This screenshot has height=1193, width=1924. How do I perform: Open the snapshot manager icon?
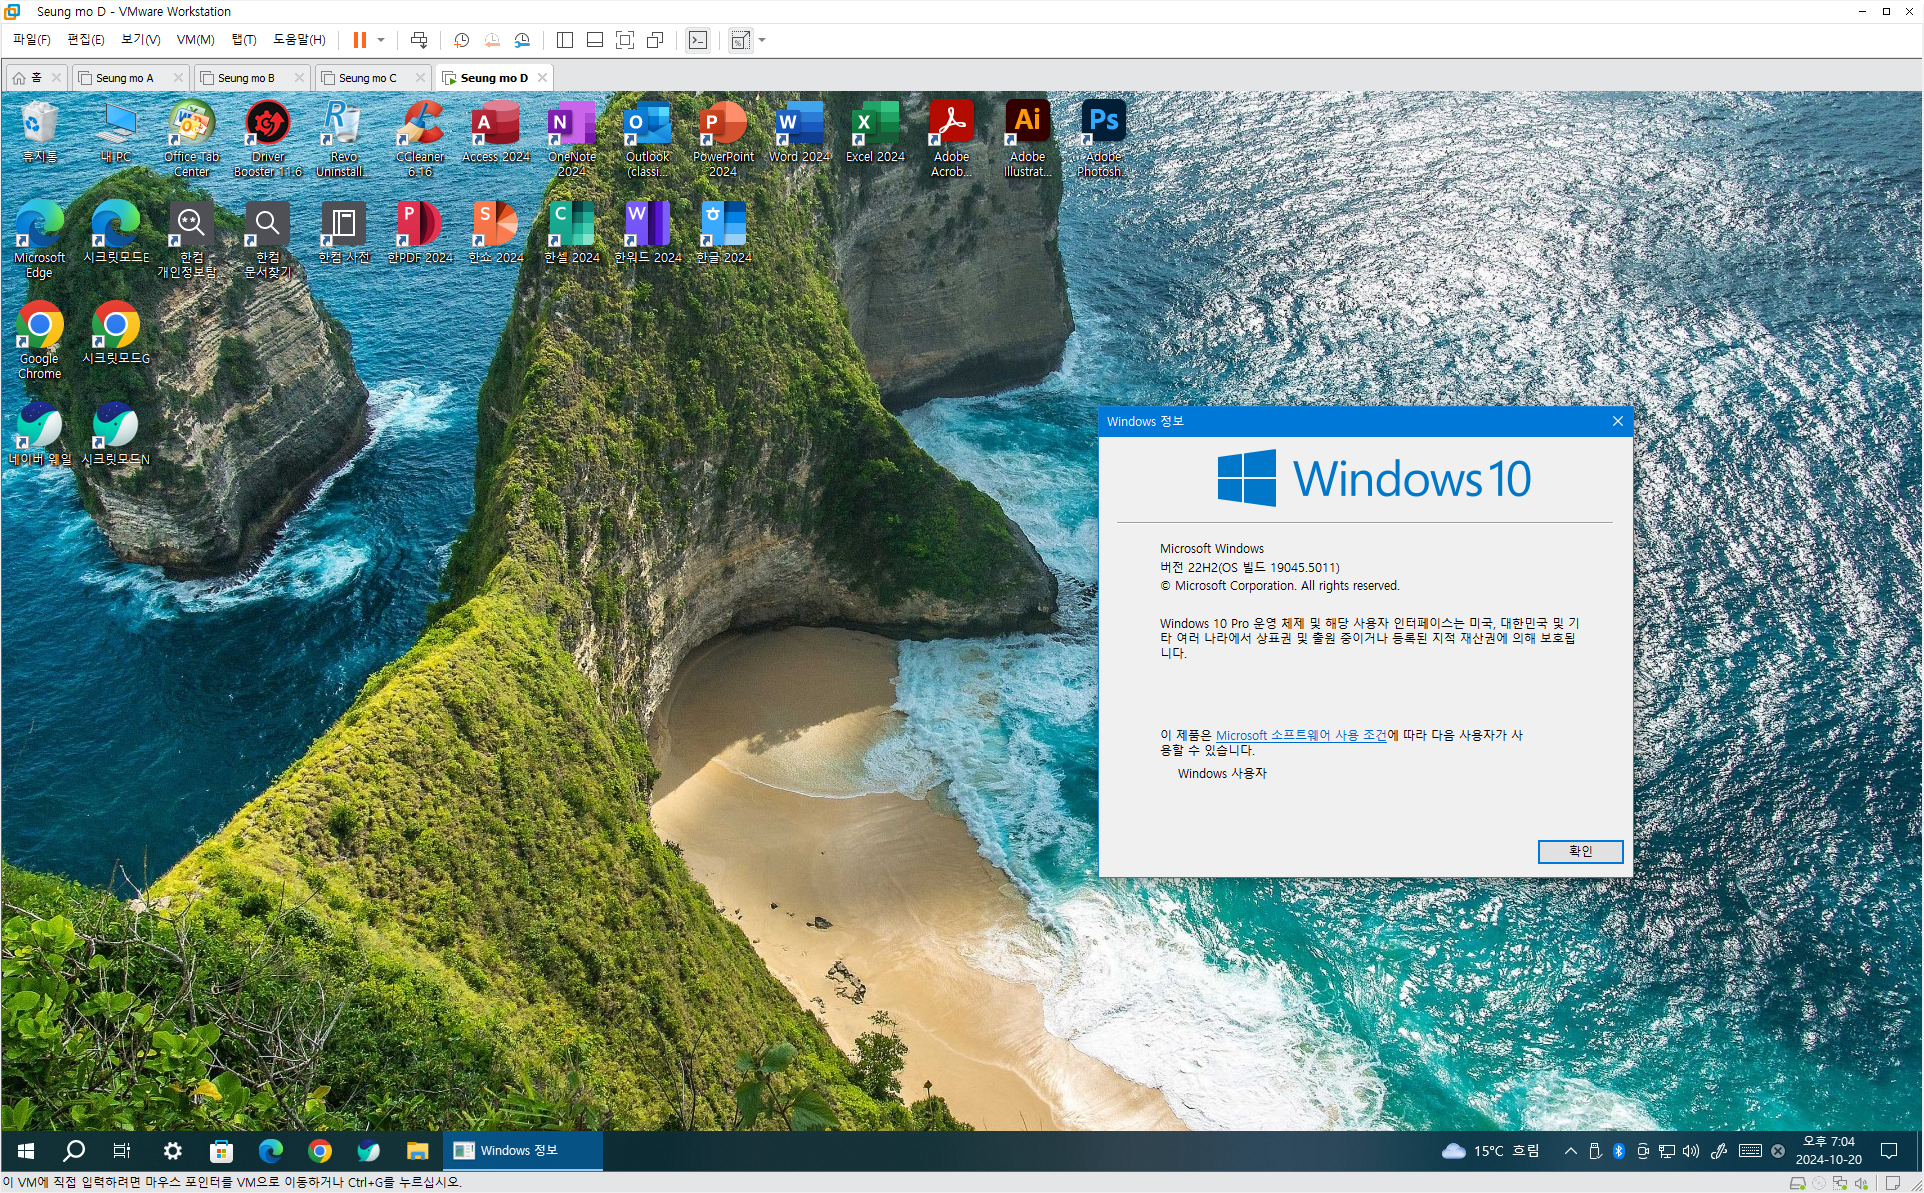pos(522,40)
